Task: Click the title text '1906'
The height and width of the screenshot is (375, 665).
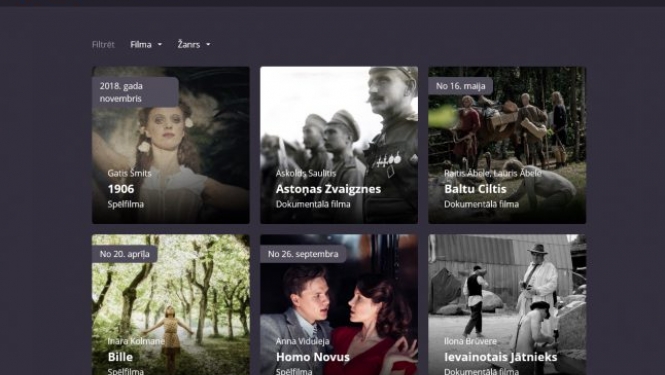Action: click(121, 189)
